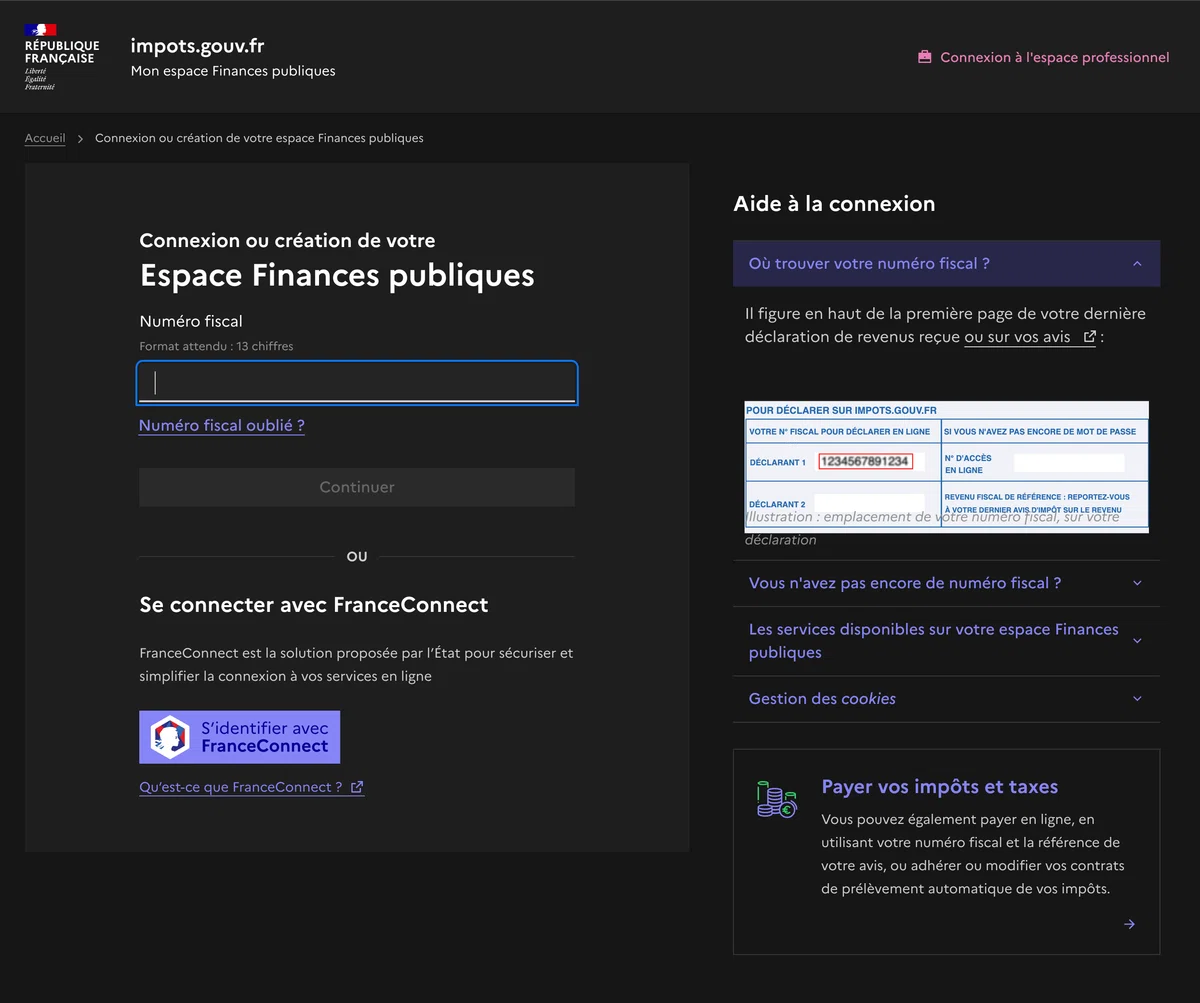The width and height of the screenshot is (1200, 1003).
Task: Click the sample number 1234567891234
Action: coord(865,461)
